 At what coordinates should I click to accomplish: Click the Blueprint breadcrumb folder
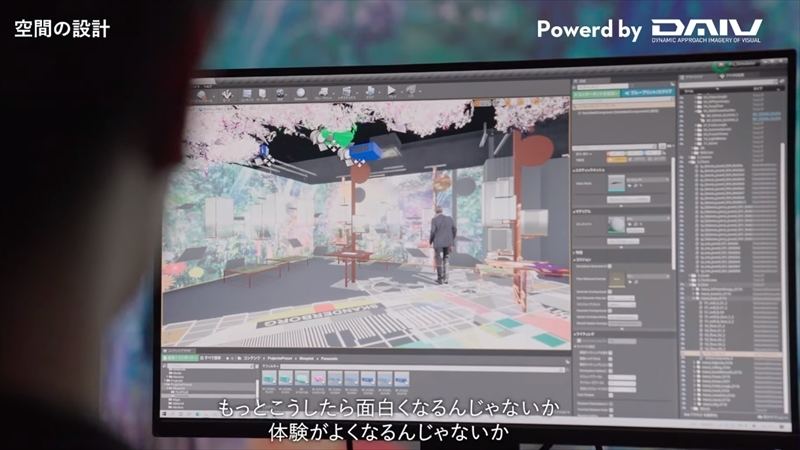[306, 359]
